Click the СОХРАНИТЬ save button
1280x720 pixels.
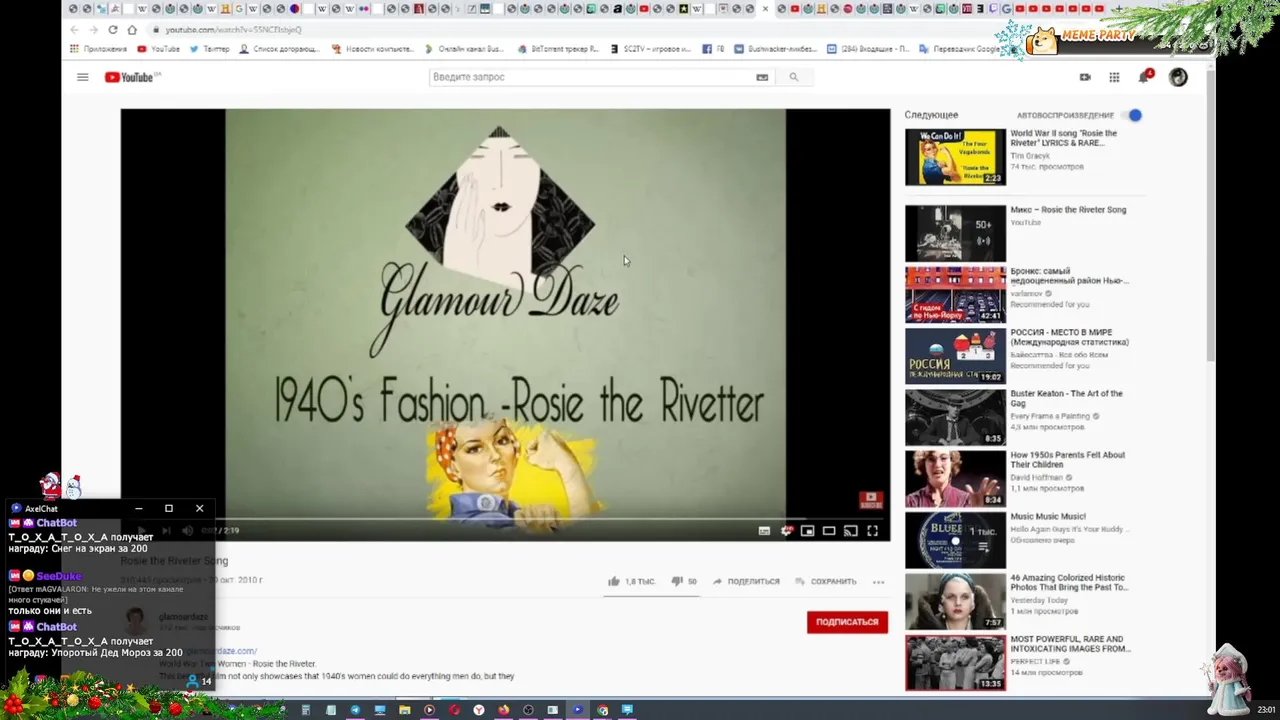click(x=826, y=581)
